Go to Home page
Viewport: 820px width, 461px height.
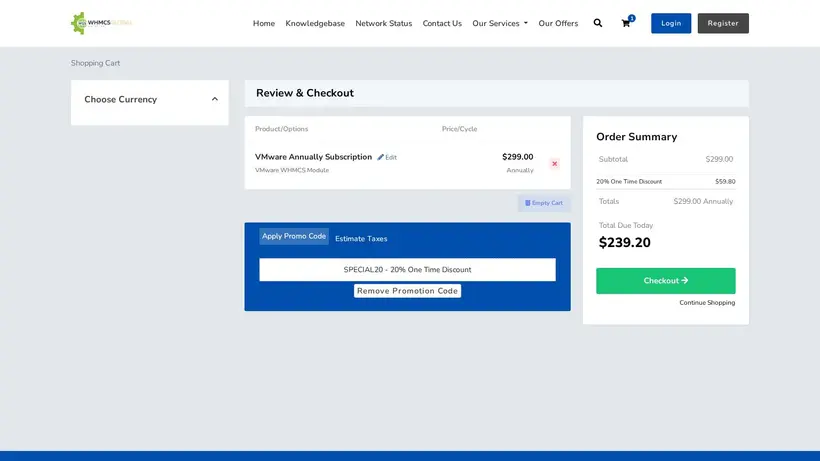(x=264, y=24)
